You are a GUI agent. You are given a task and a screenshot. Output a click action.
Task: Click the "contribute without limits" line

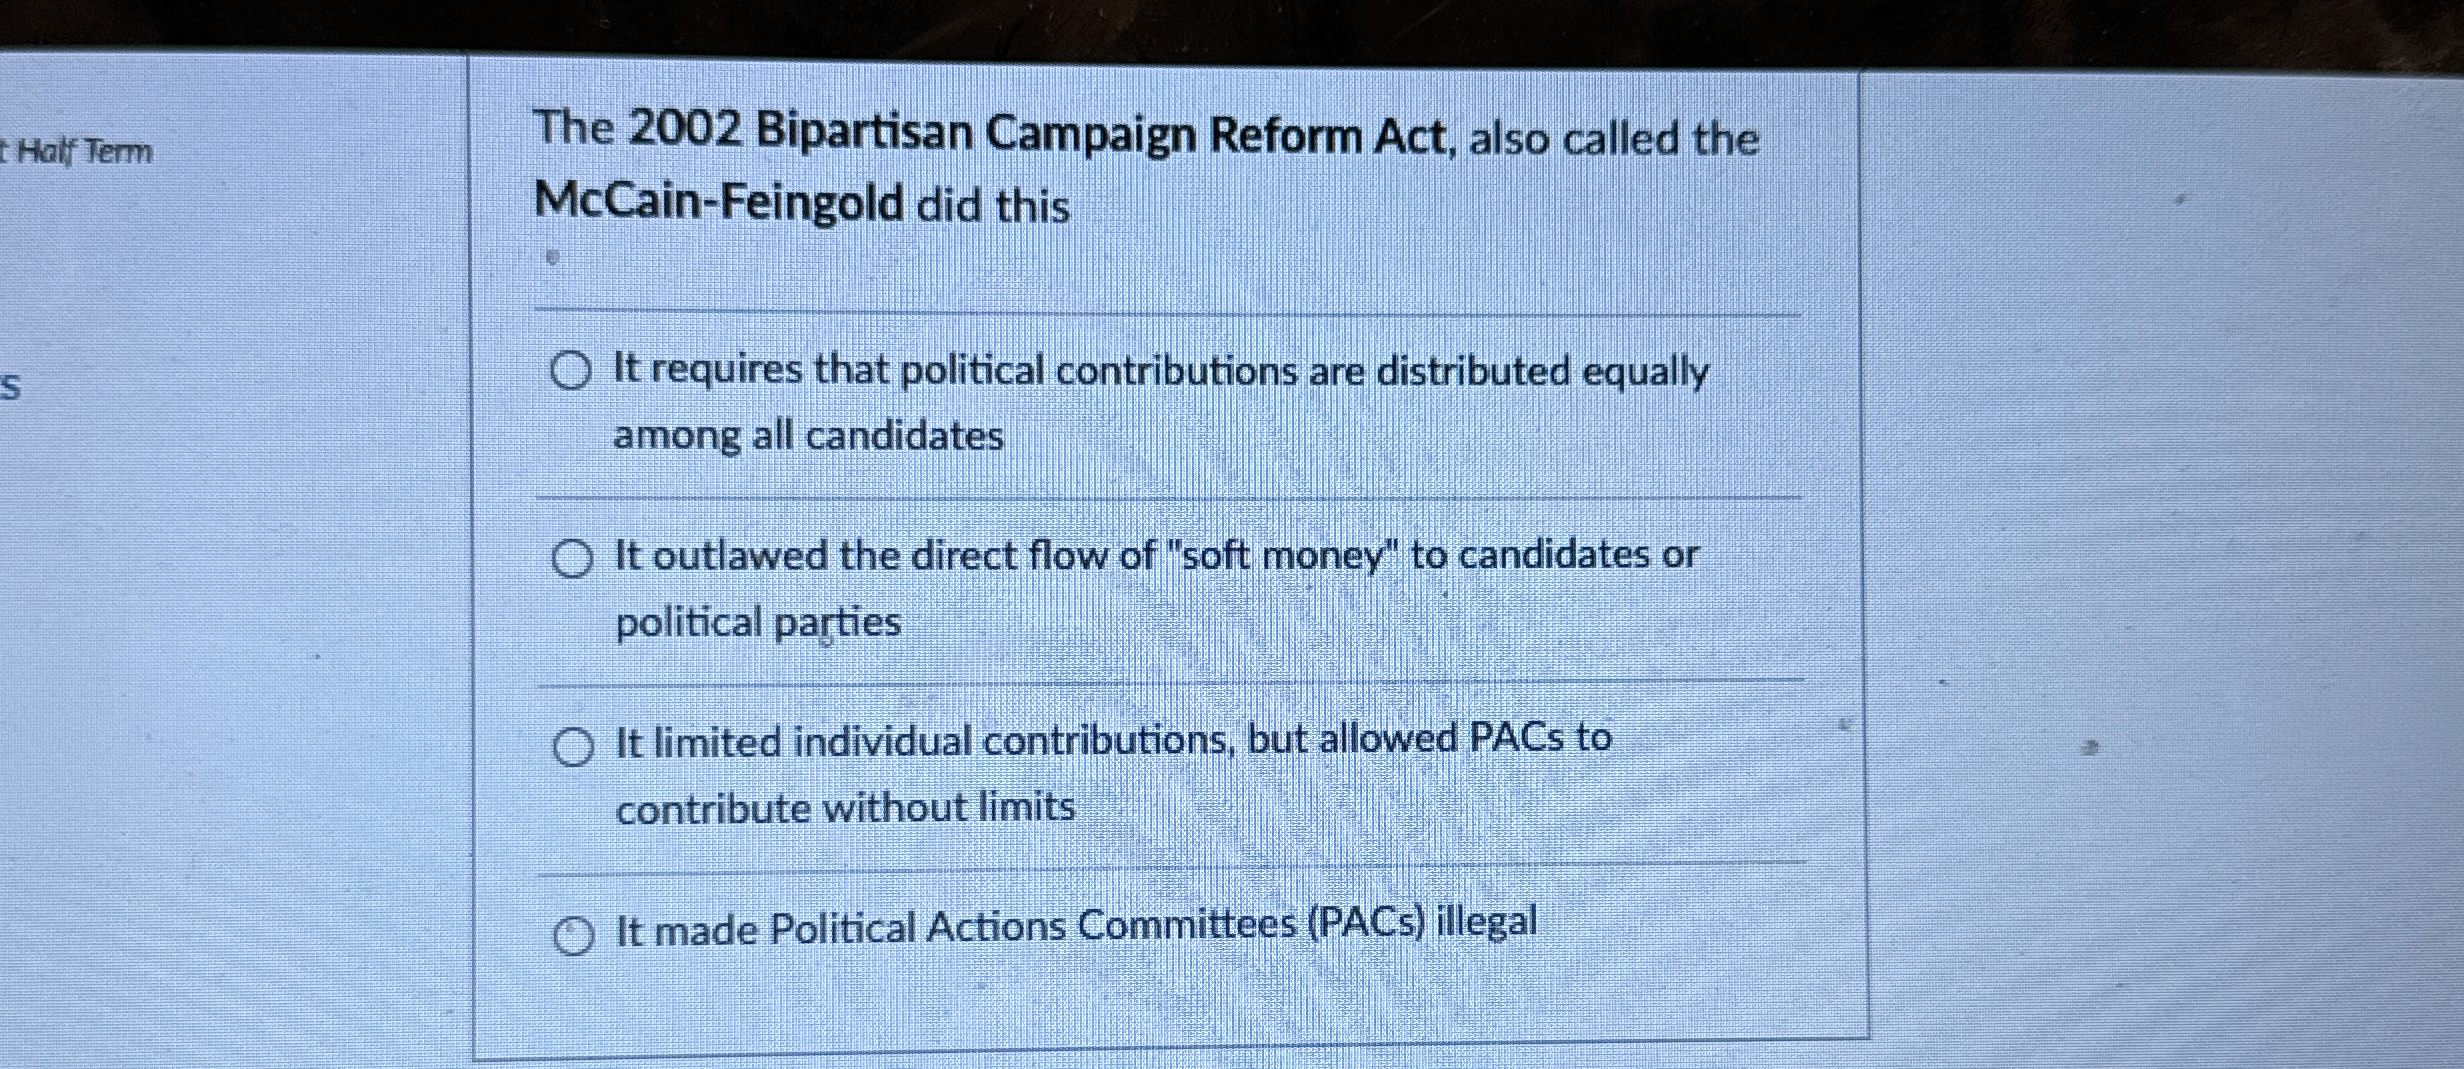(845, 807)
